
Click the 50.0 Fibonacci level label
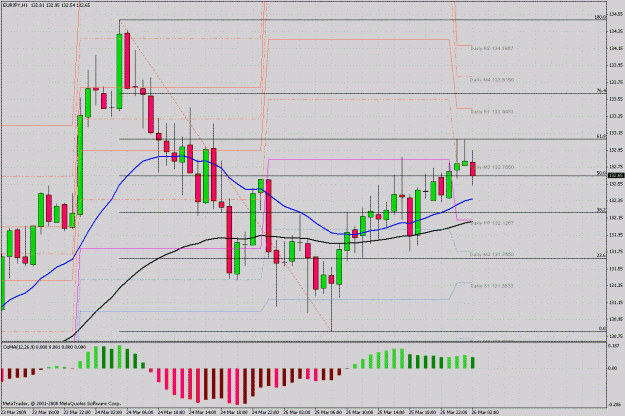click(x=601, y=173)
